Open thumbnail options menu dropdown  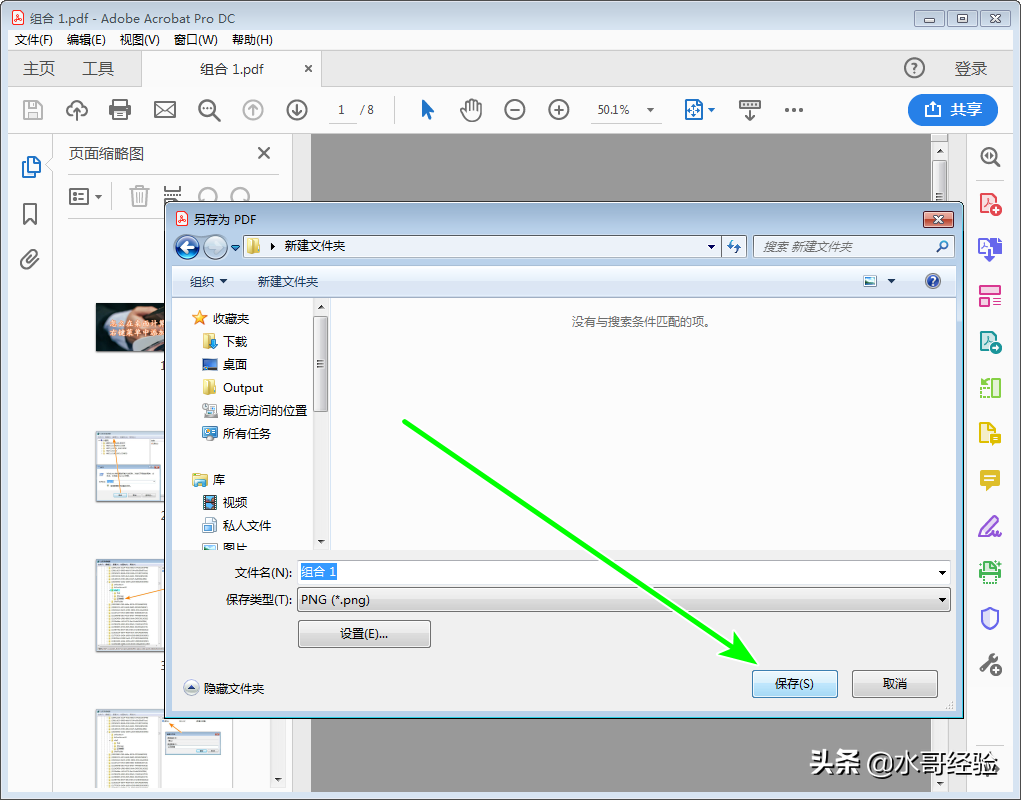[x=86, y=196]
